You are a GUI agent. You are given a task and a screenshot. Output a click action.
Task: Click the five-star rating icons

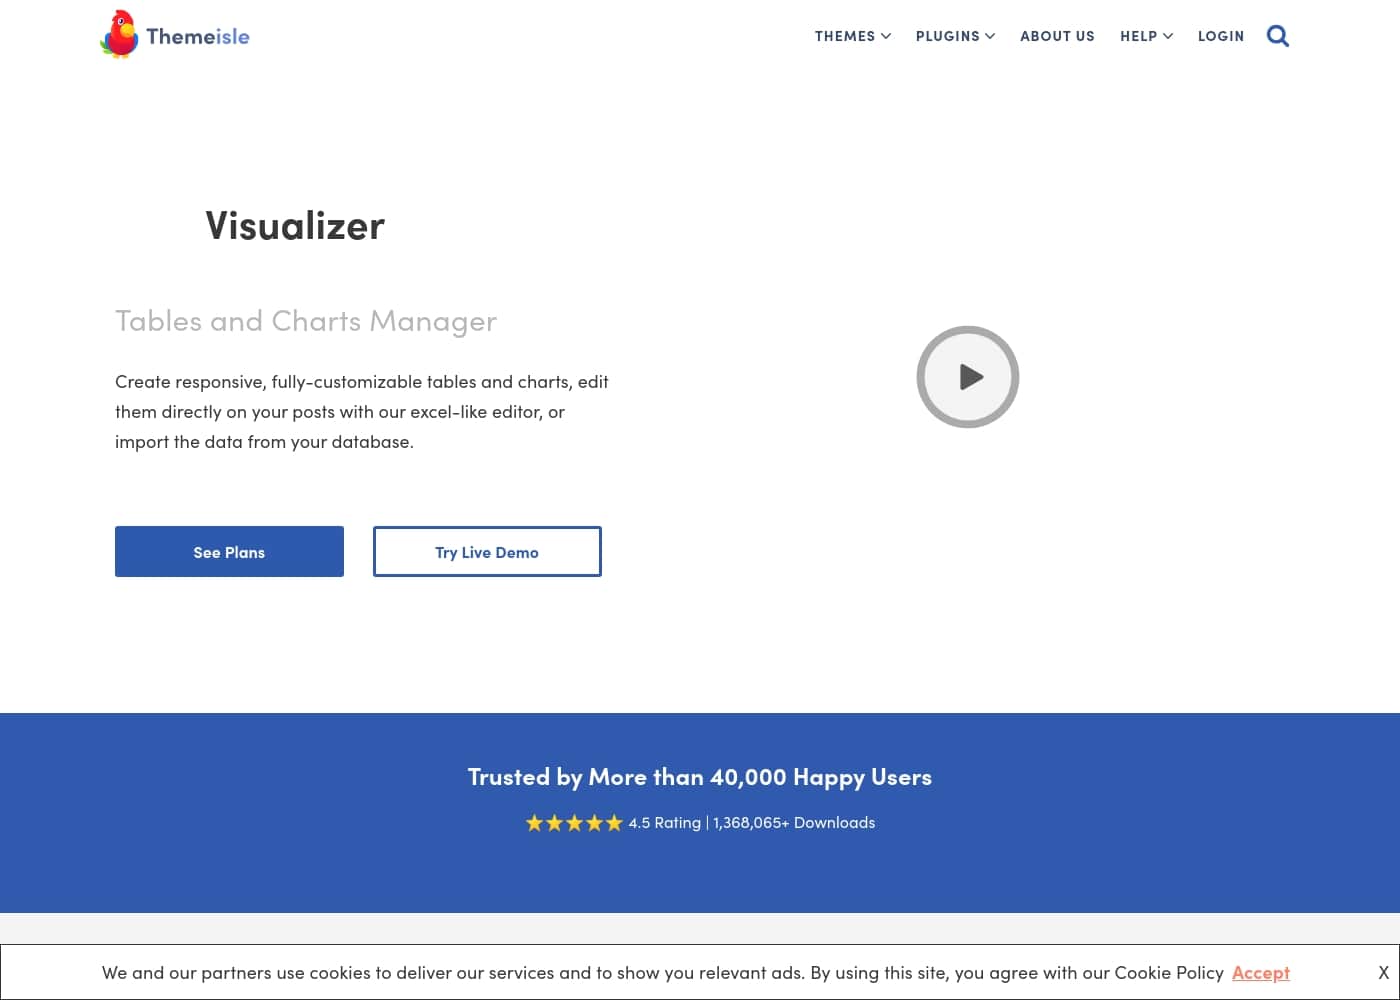[x=574, y=823]
